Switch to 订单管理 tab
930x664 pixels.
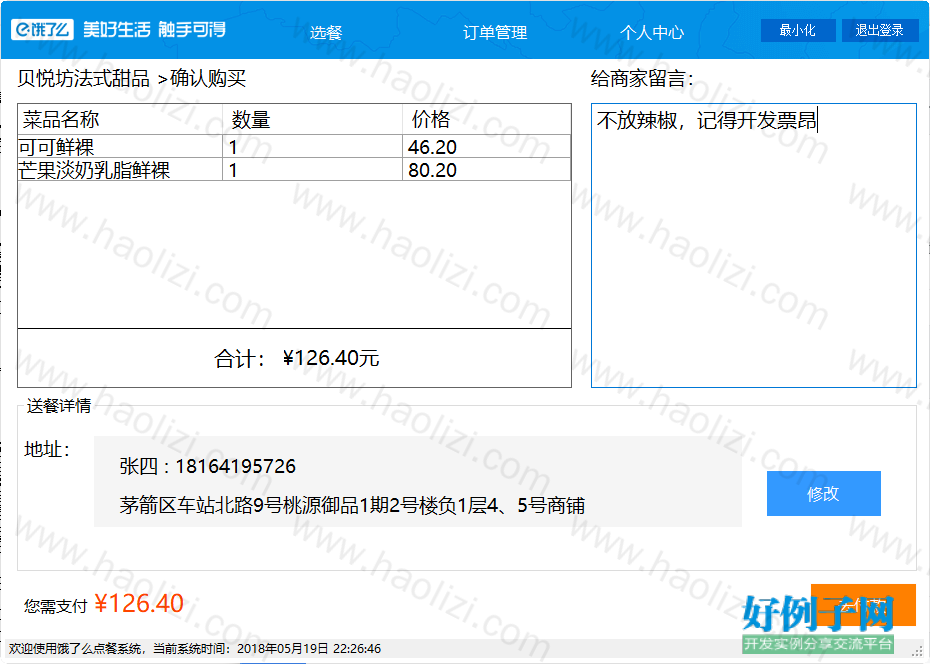pos(495,32)
